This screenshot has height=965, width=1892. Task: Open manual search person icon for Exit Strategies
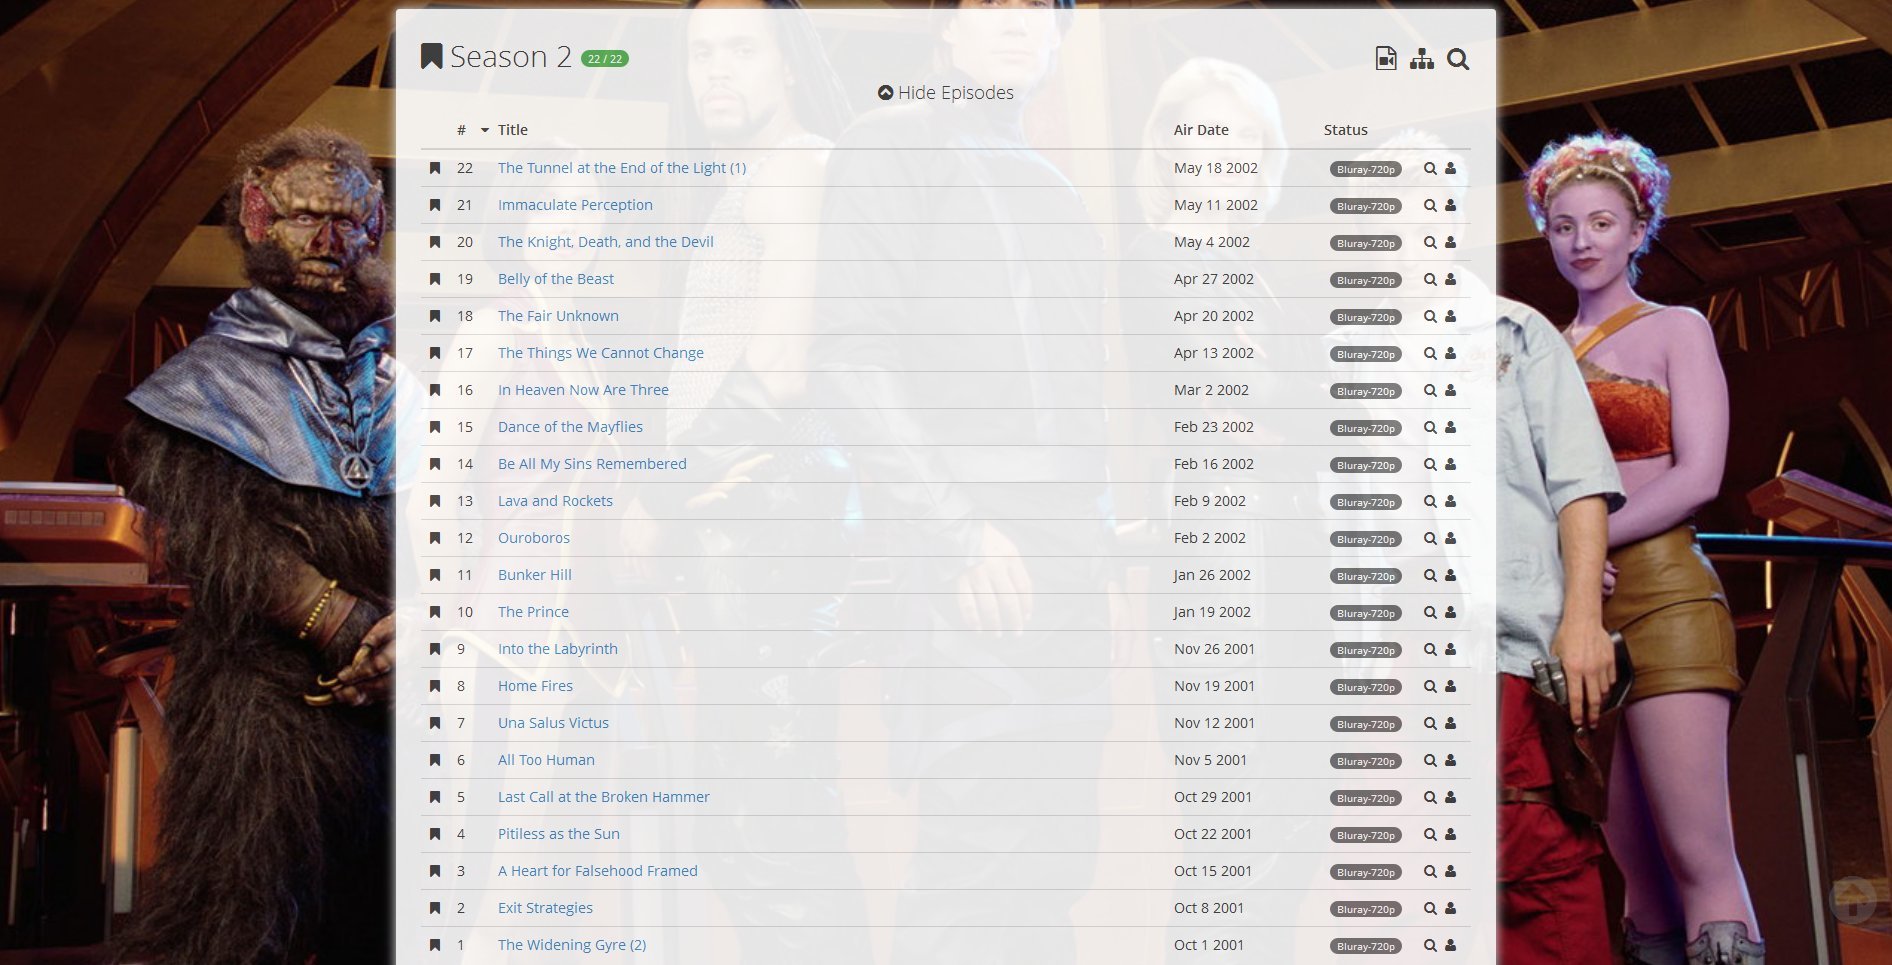1450,909
